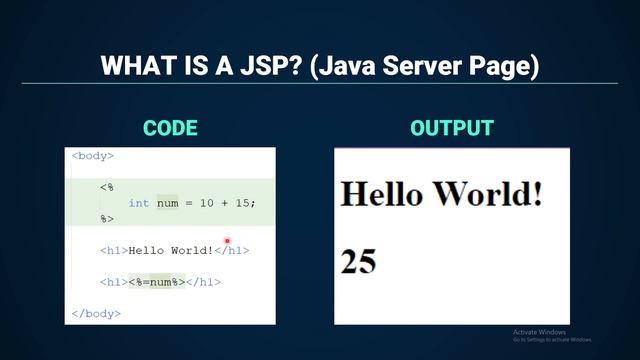Click the '<%' scriptlet opening line
This screenshot has height=360, width=640.
coord(107,187)
